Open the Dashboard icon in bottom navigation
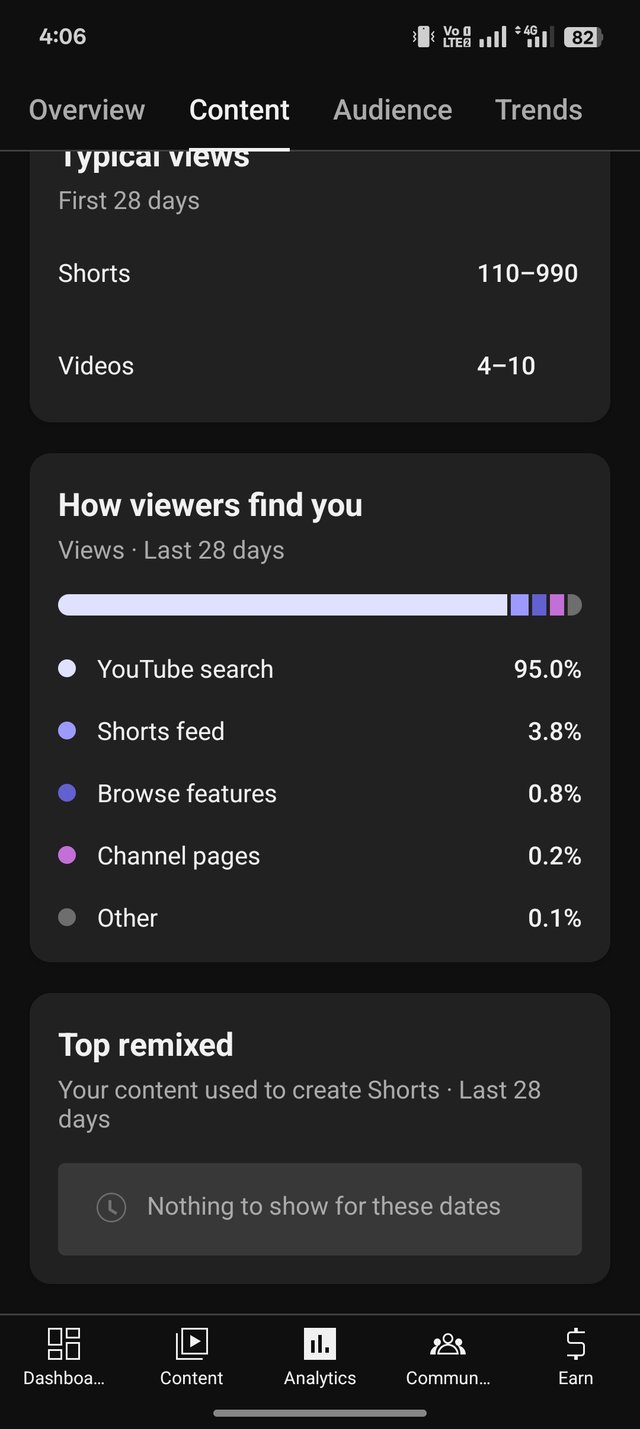 (64, 1344)
